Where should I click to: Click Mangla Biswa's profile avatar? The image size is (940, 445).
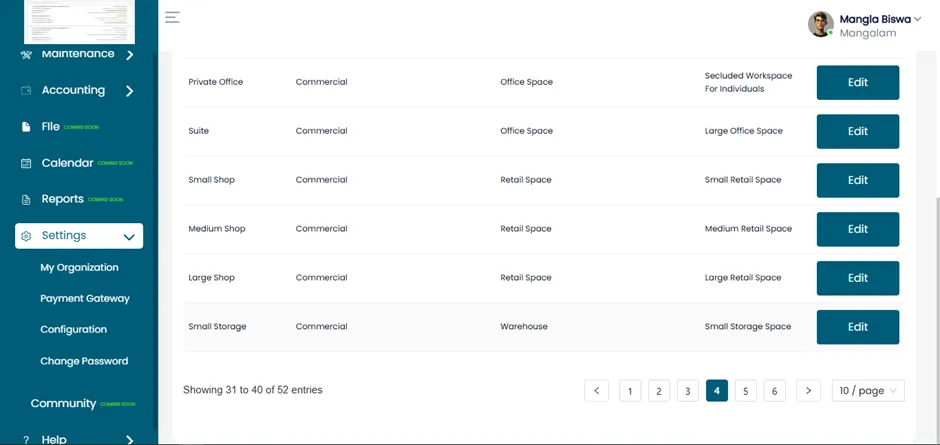pyautogui.click(x=821, y=24)
